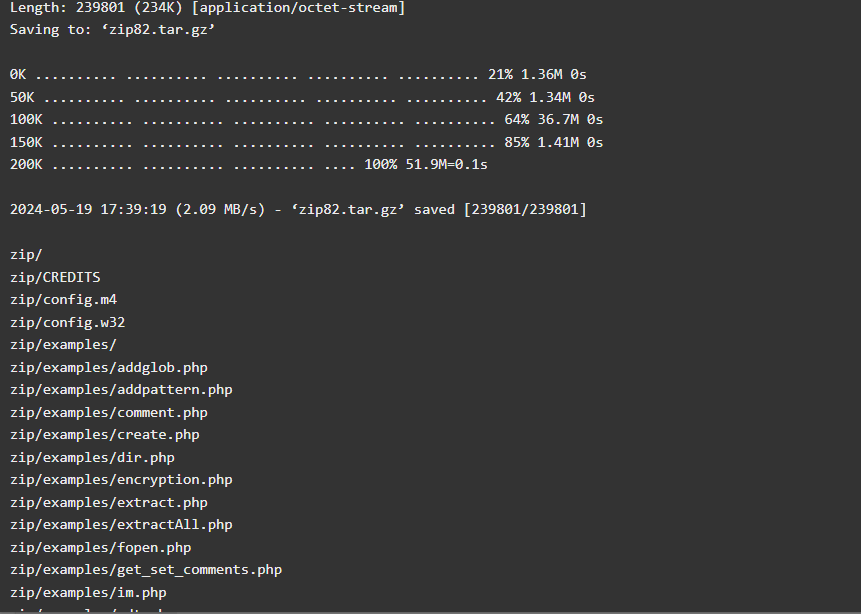Click the 100K 64% progress line
Image resolution: width=861 pixels, height=614 pixels.
(x=306, y=120)
